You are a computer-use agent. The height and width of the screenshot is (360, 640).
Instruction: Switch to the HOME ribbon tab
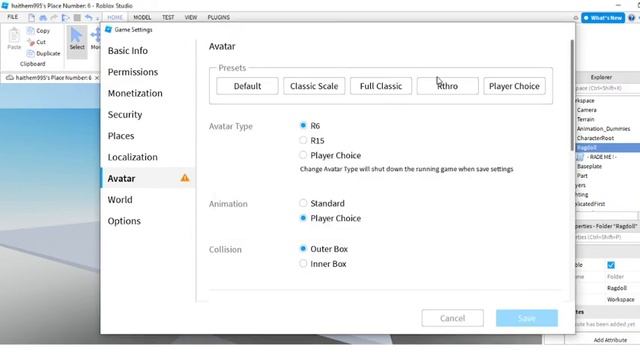[x=115, y=18]
